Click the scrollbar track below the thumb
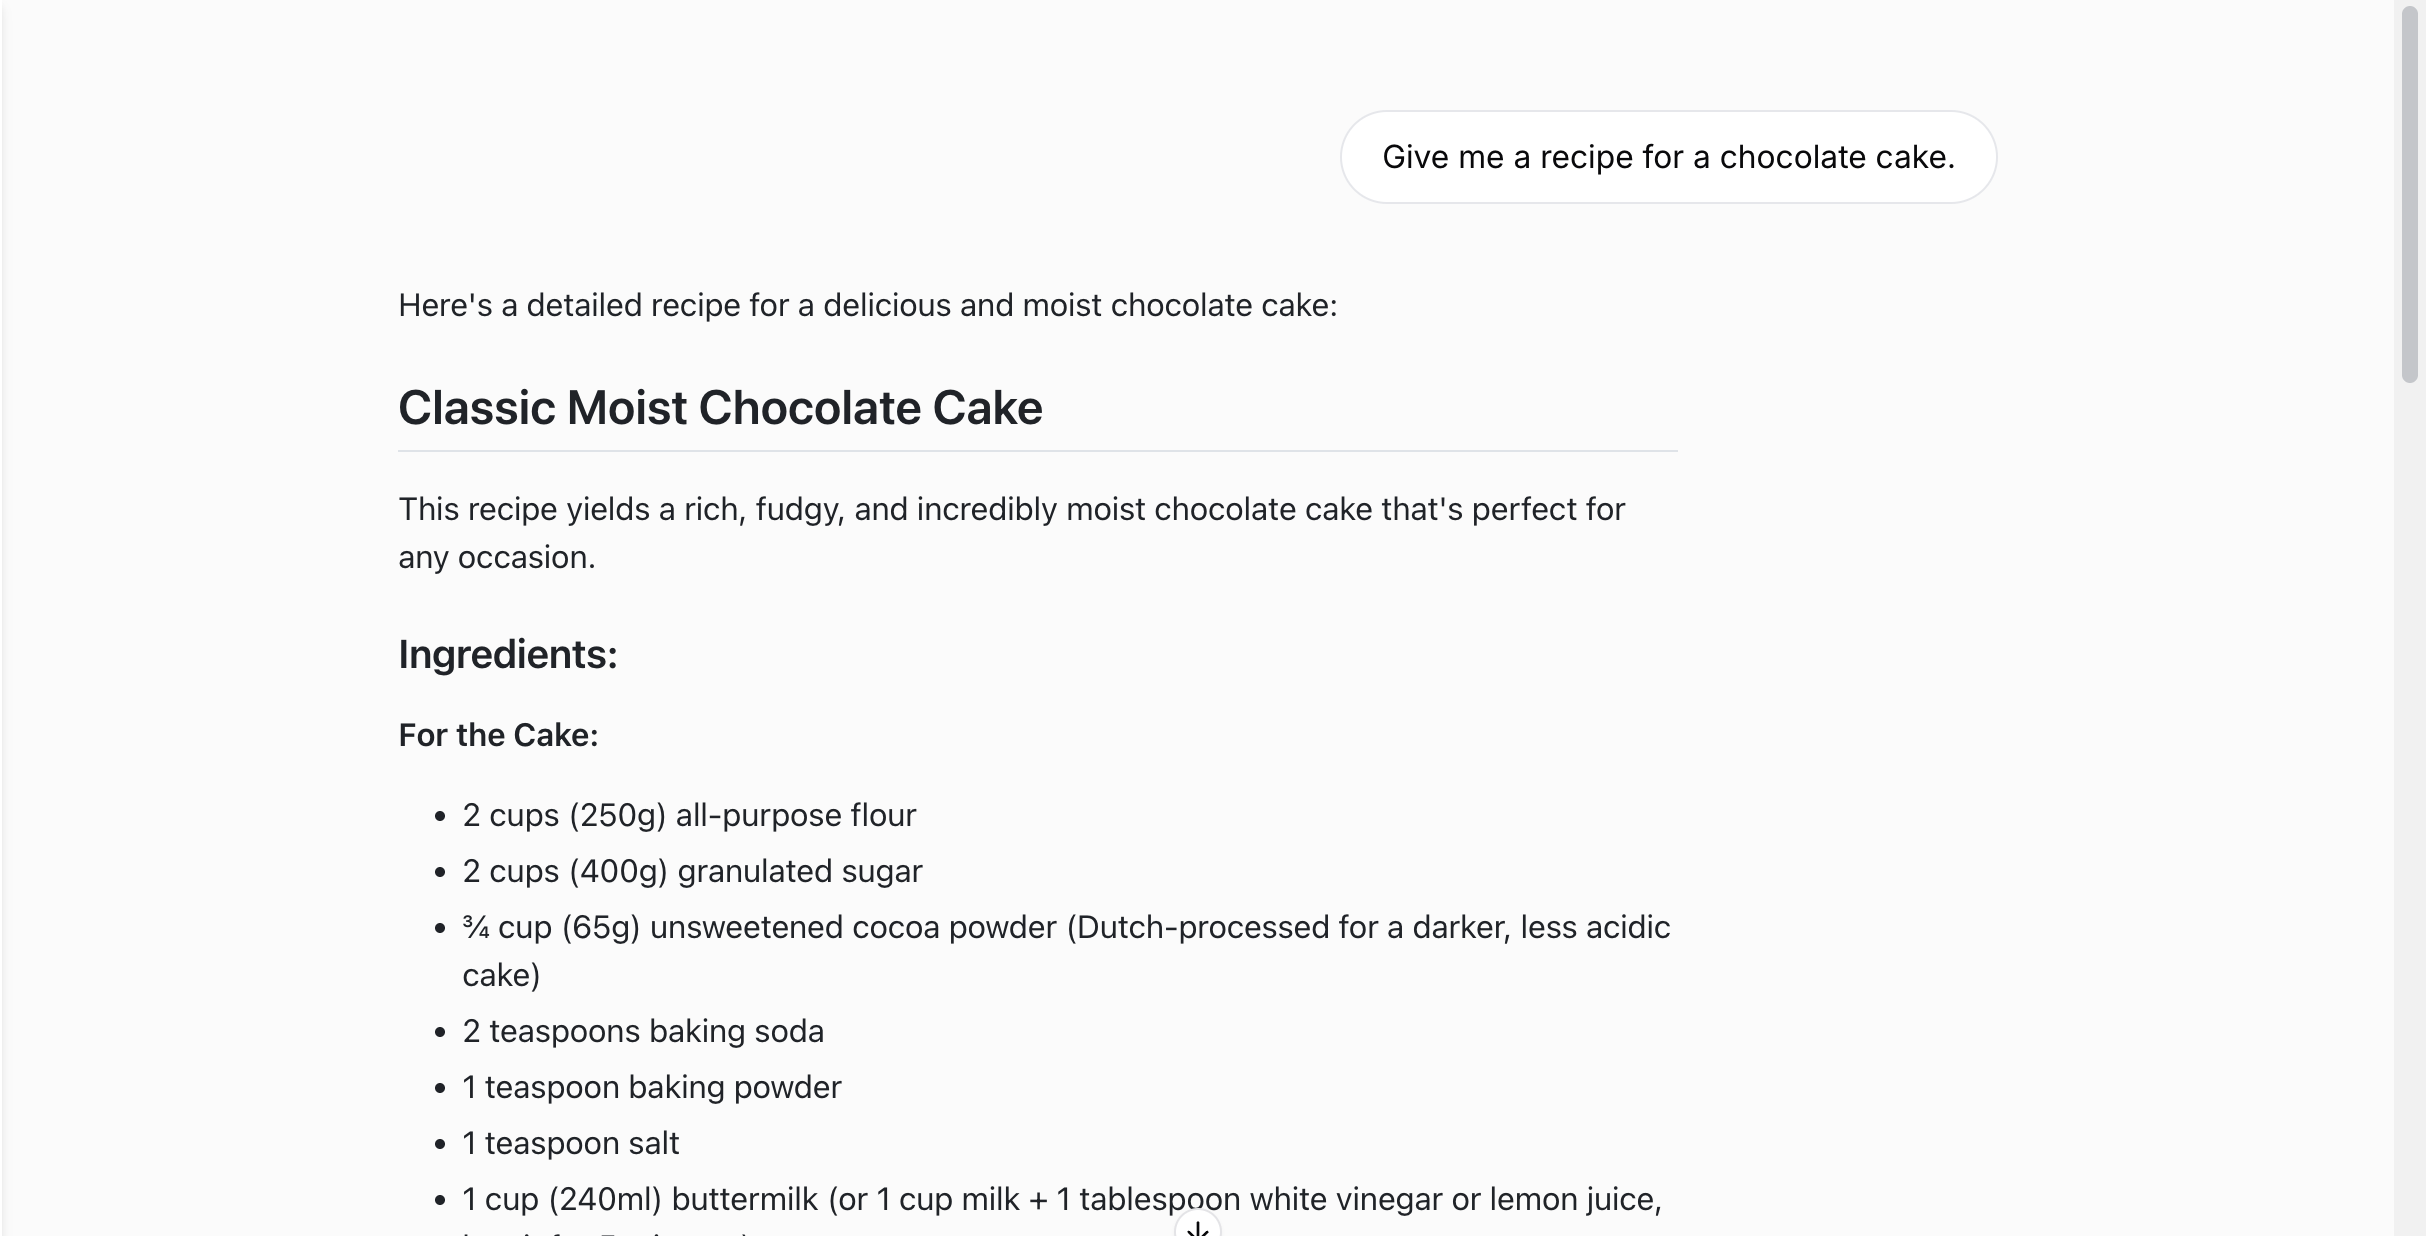Image resolution: width=2426 pixels, height=1236 pixels. click(2409, 800)
